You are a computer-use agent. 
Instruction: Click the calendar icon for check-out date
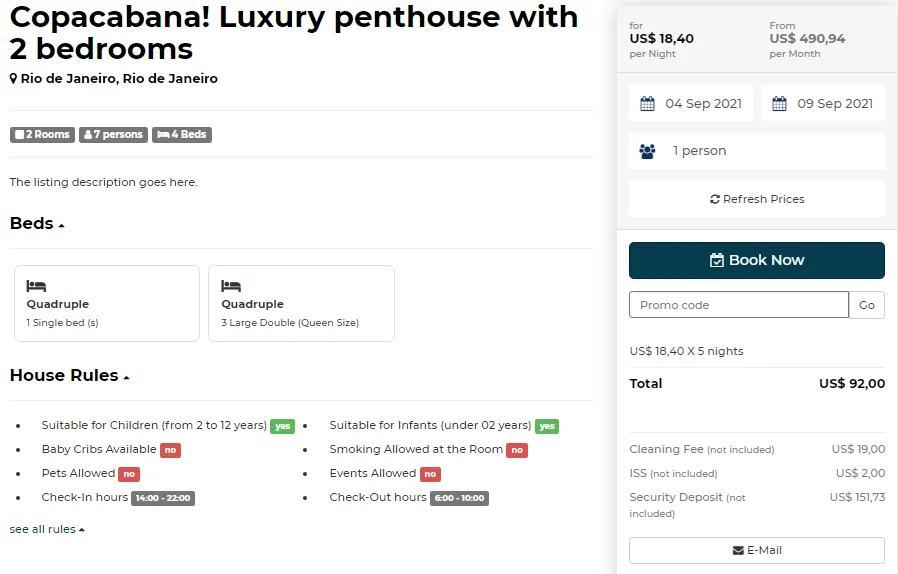click(779, 104)
